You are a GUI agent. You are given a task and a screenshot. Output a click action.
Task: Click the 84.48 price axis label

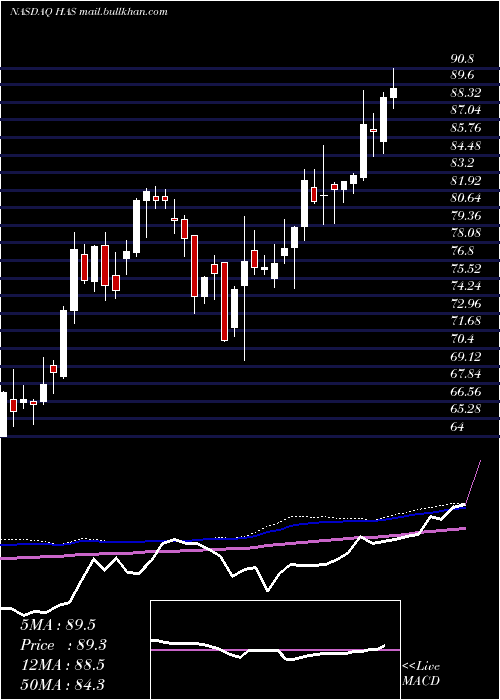[x=466, y=146]
